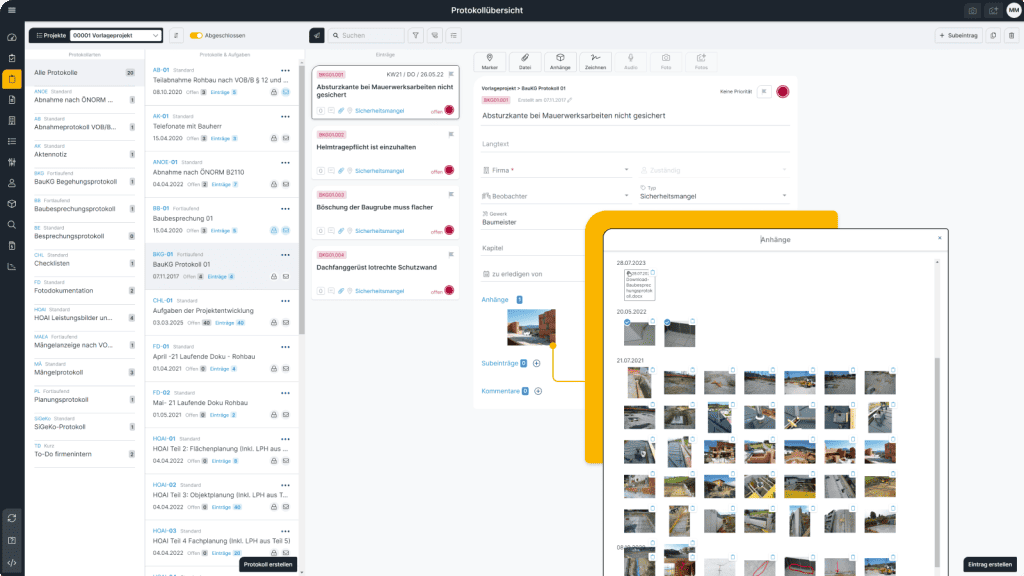This screenshot has width=1024, height=576.
Task: Click the Subeintrag button
Action: [x=959, y=36]
